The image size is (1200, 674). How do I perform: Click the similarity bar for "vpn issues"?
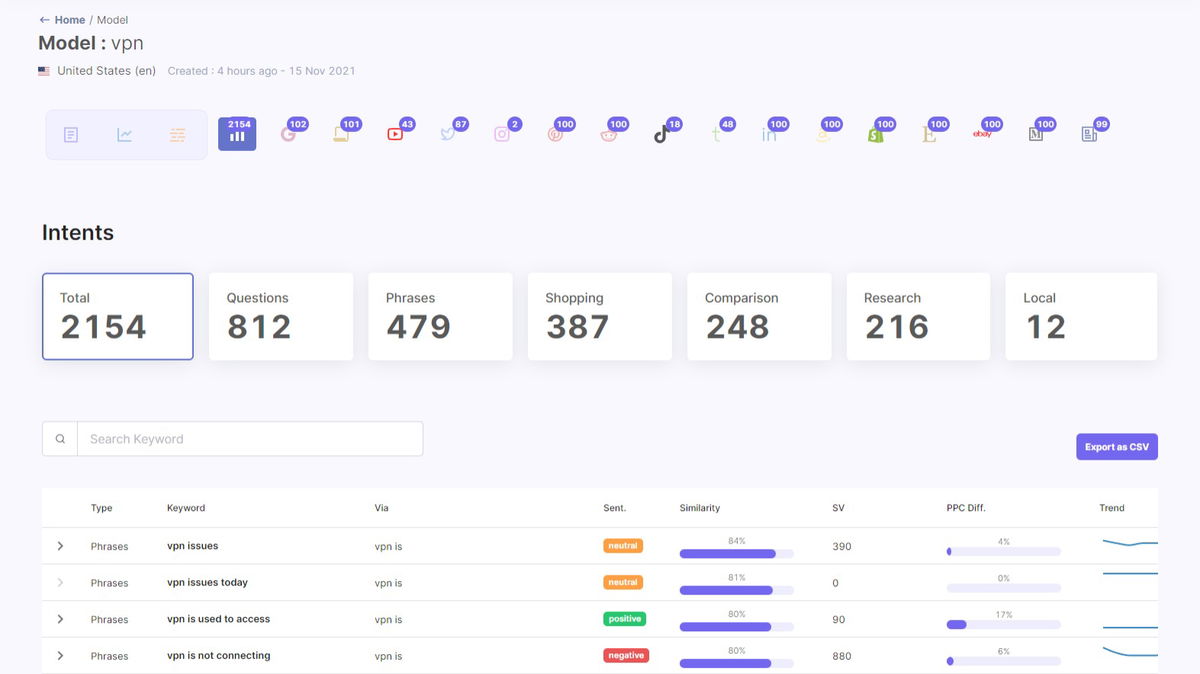click(x=736, y=553)
